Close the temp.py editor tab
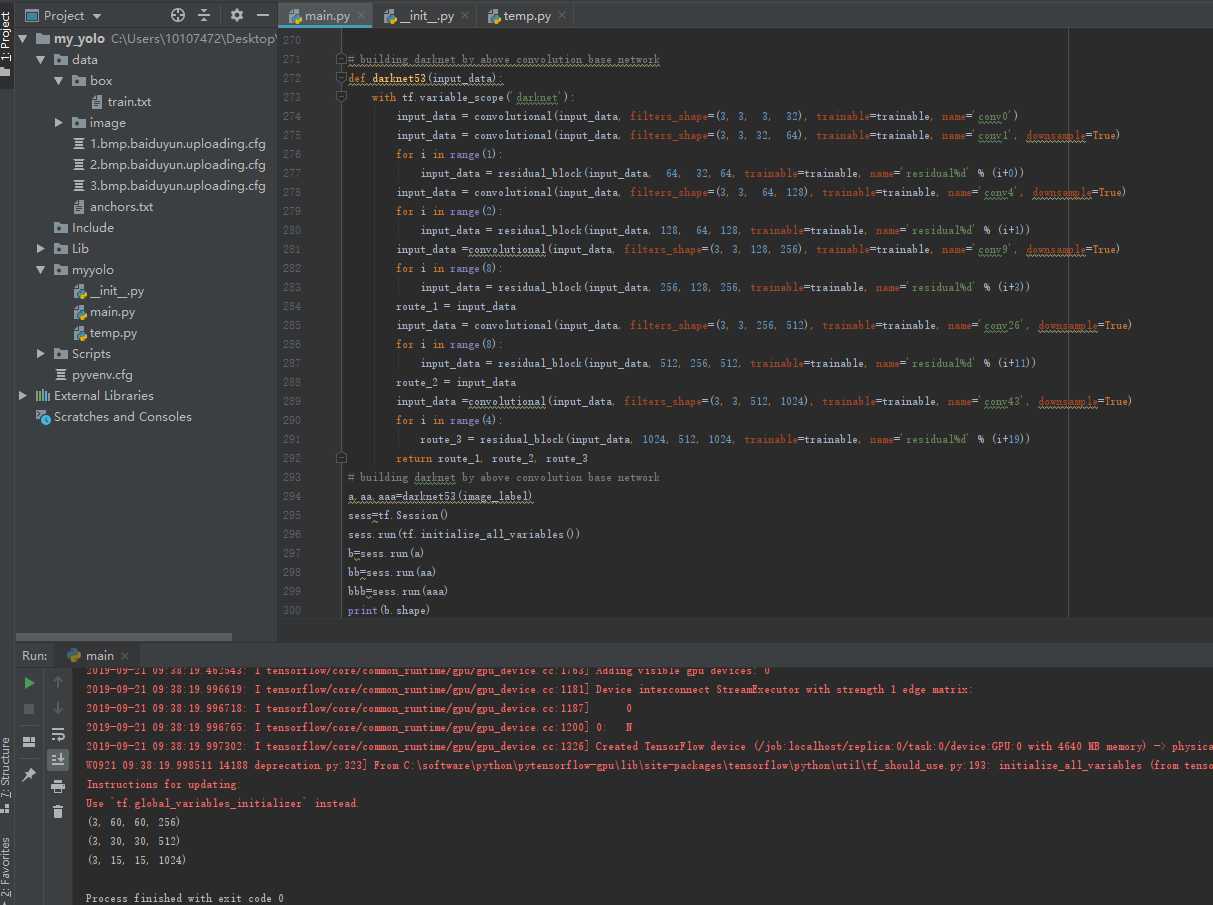The image size is (1213, 905). pyautogui.click(x=562, y=16)
